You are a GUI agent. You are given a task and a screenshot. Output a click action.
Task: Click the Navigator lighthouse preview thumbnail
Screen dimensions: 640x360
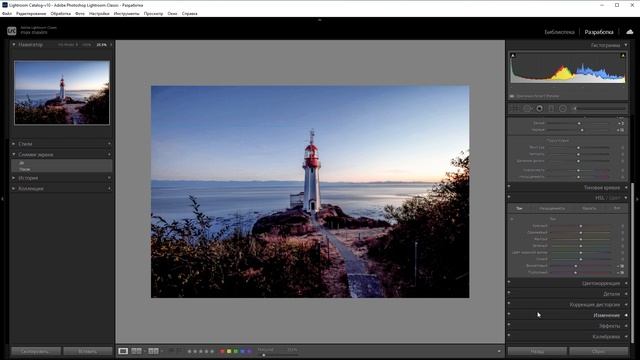click(x=62, y=93)
